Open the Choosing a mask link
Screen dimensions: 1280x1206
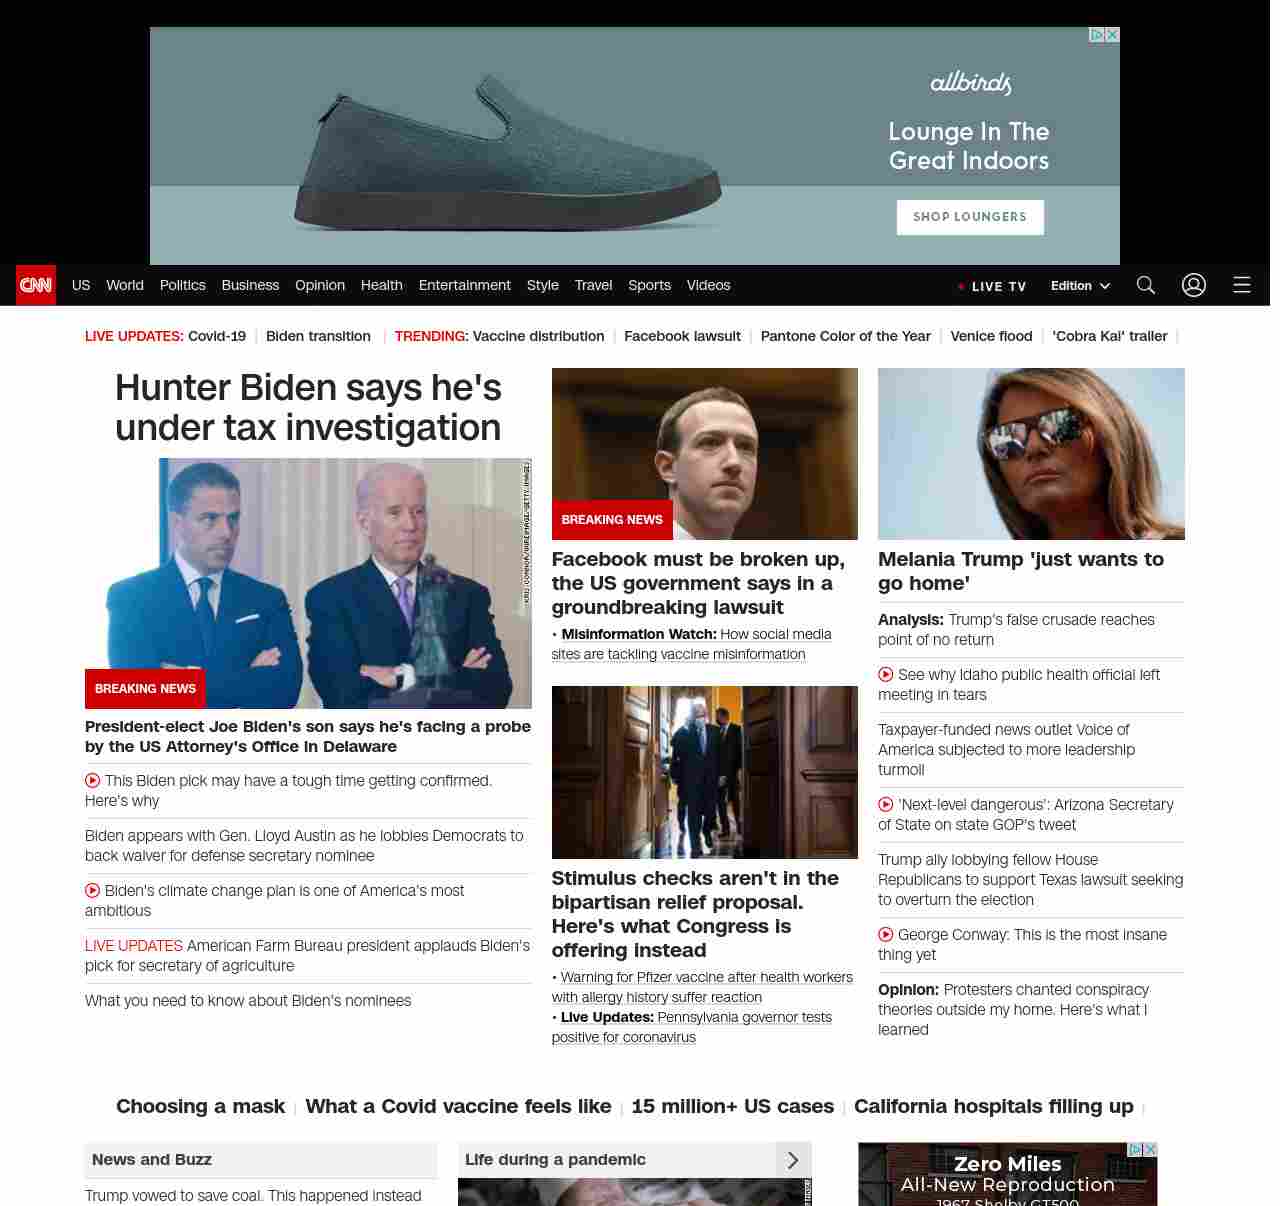200,1106
